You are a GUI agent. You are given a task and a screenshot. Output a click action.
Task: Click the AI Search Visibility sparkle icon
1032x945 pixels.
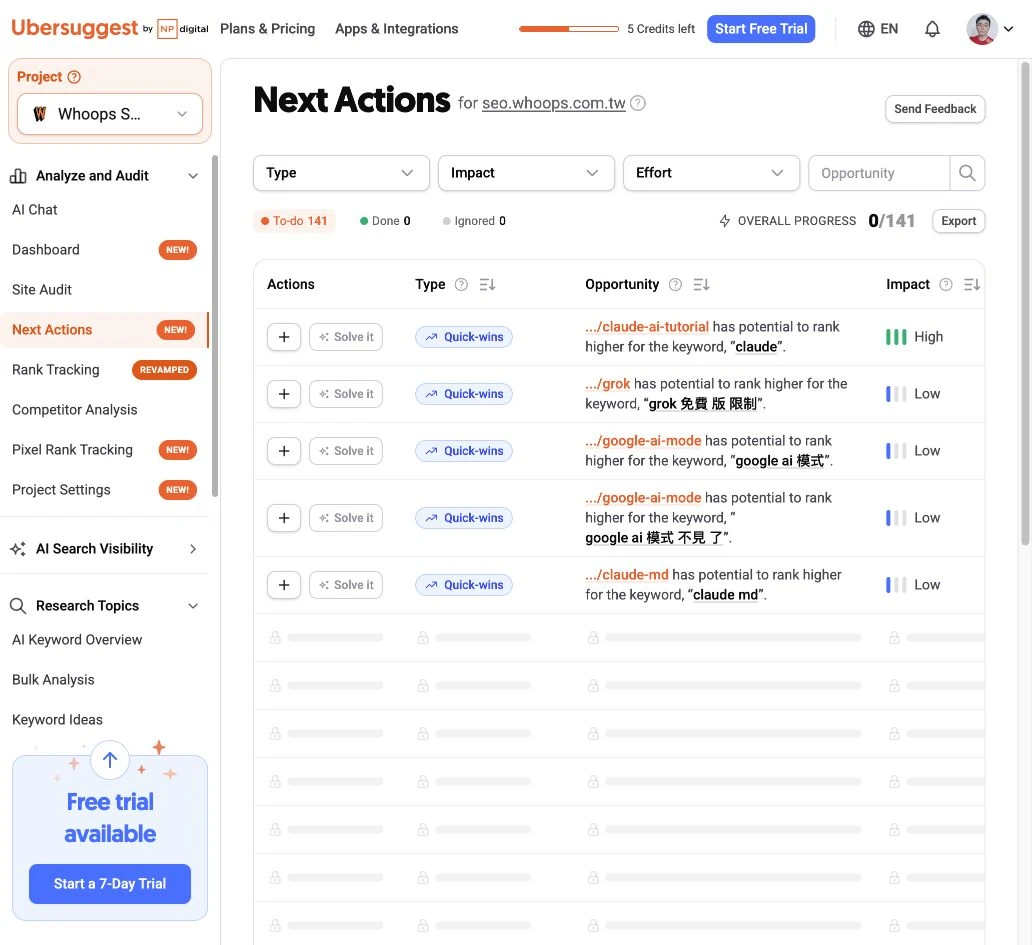(x=18, y=549)
